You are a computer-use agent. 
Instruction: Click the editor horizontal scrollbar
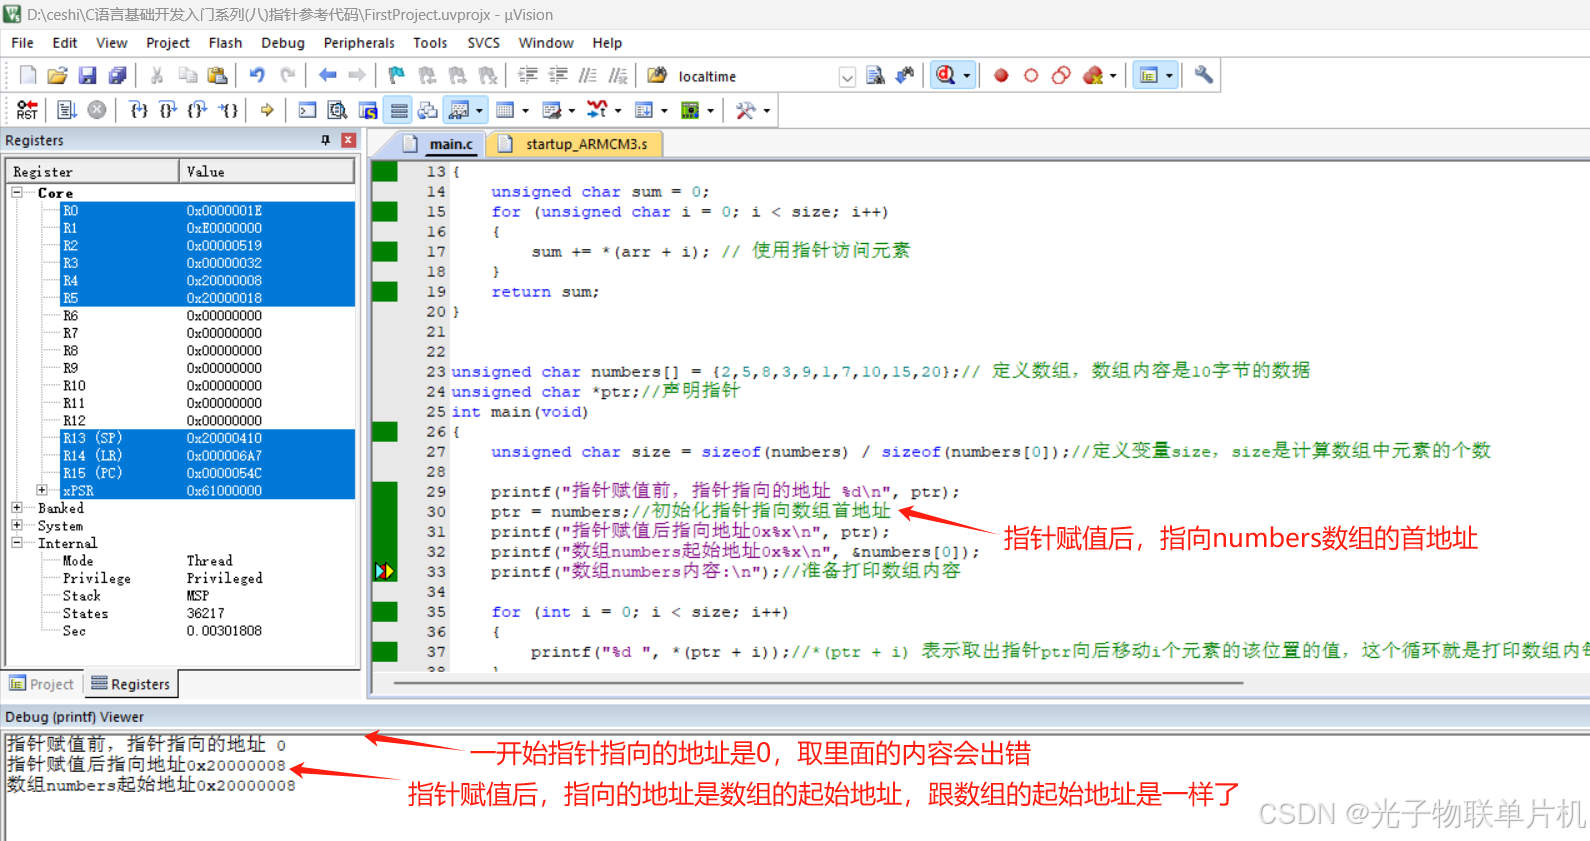tap(818, 683)
